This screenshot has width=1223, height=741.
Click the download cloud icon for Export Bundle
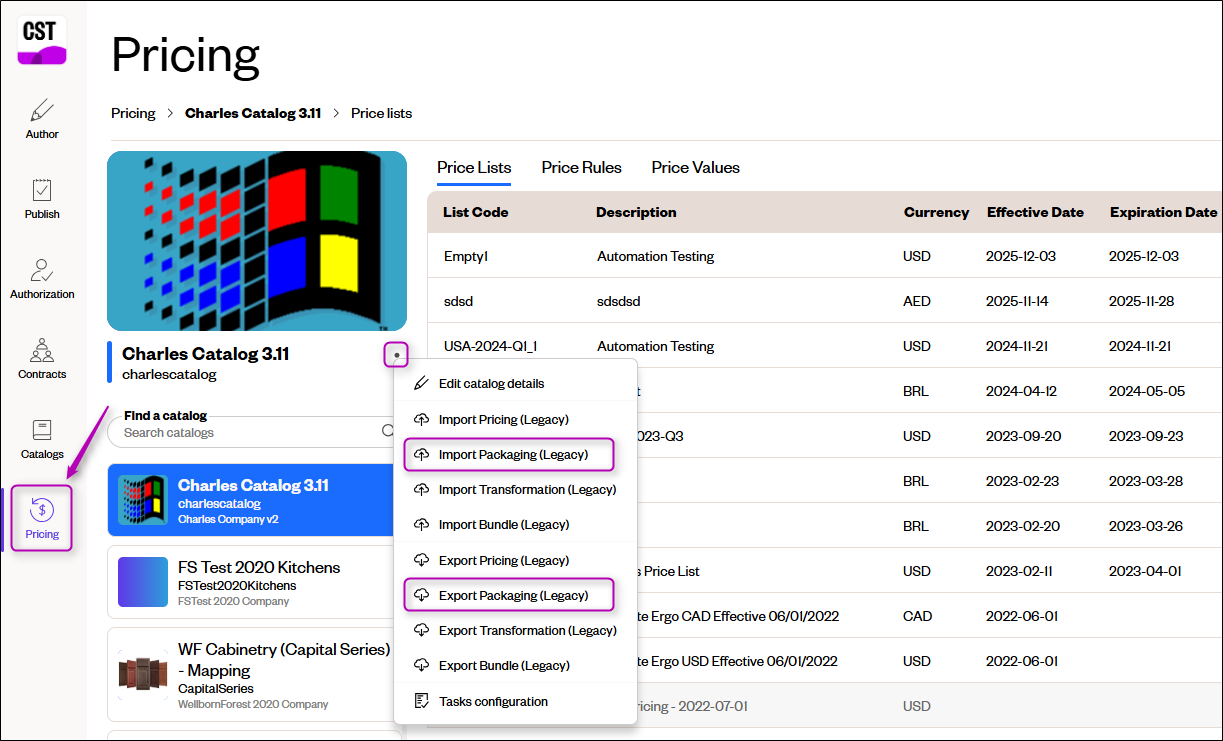click(x=421, y=665)
